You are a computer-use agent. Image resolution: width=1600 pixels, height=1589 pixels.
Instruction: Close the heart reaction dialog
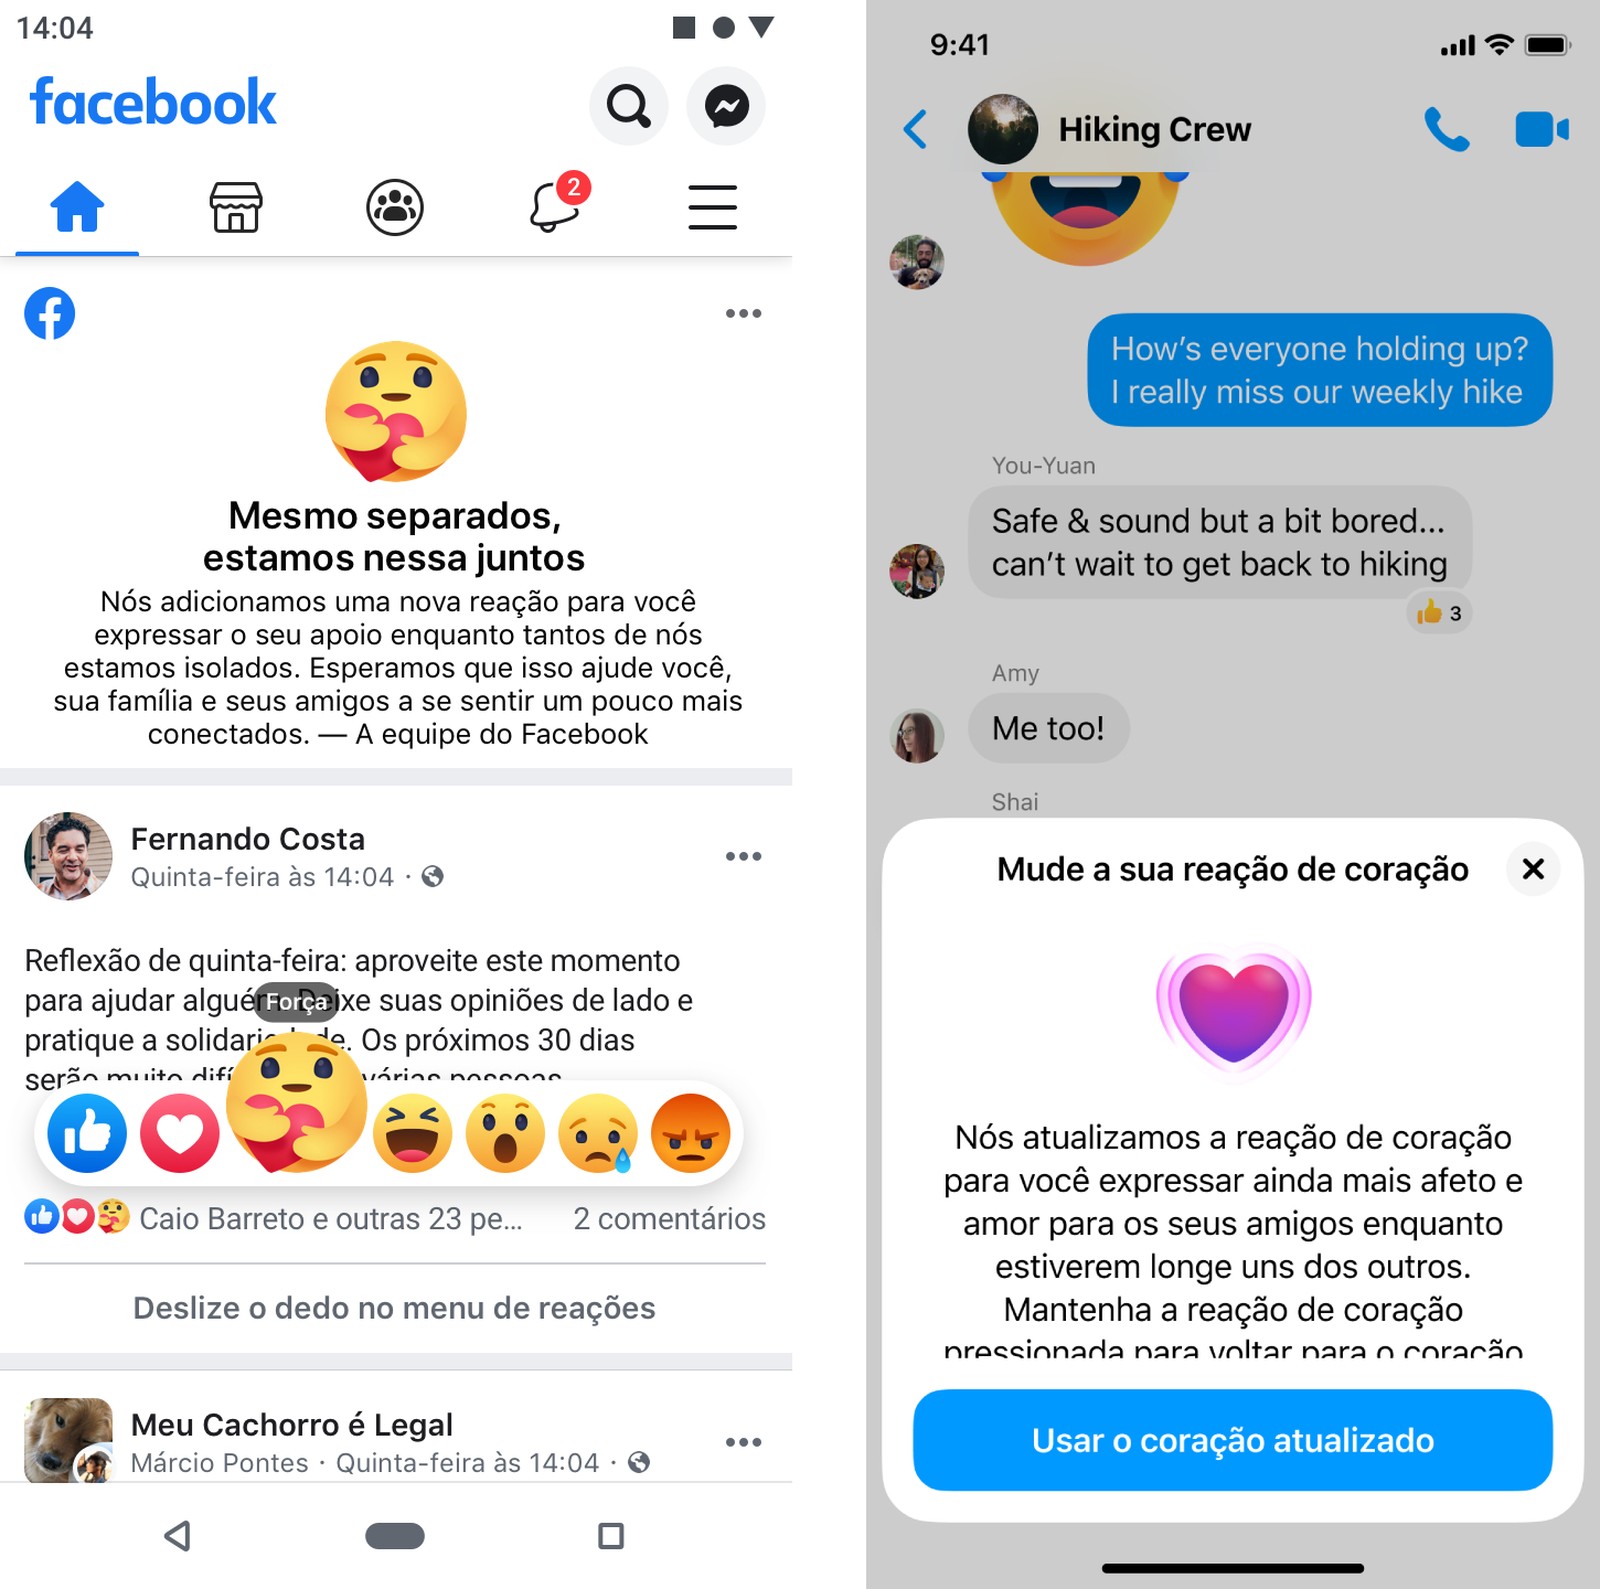coord(1532,869)
